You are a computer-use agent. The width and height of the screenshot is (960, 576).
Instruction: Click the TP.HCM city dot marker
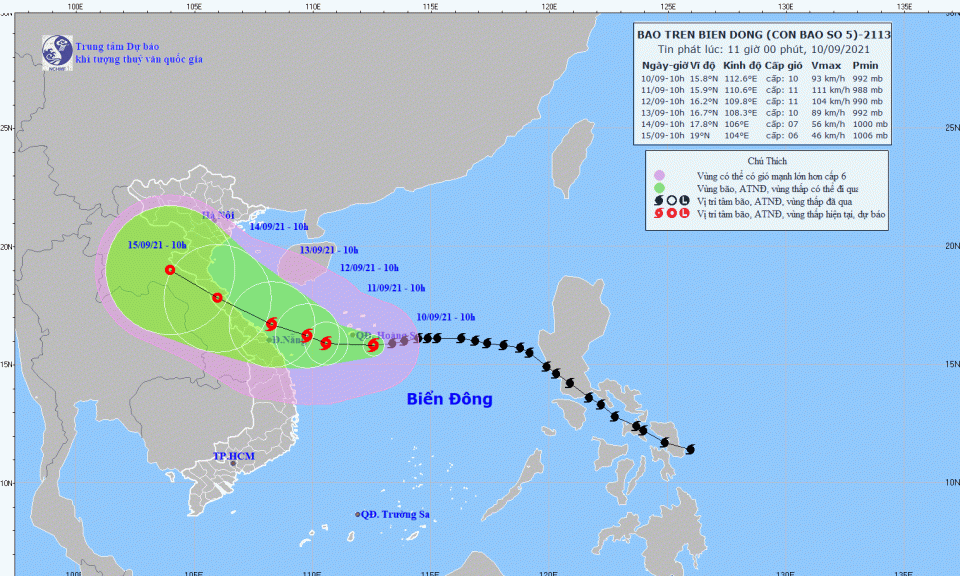click(x=233, y=463)
